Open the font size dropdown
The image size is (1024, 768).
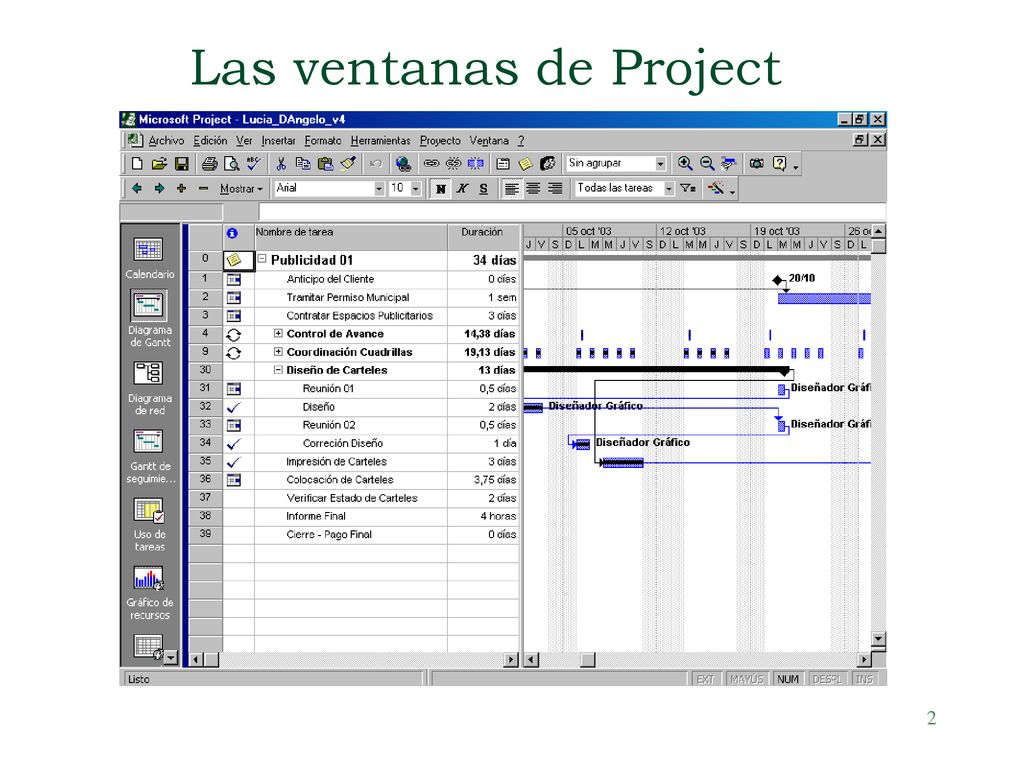click(415, 189)
